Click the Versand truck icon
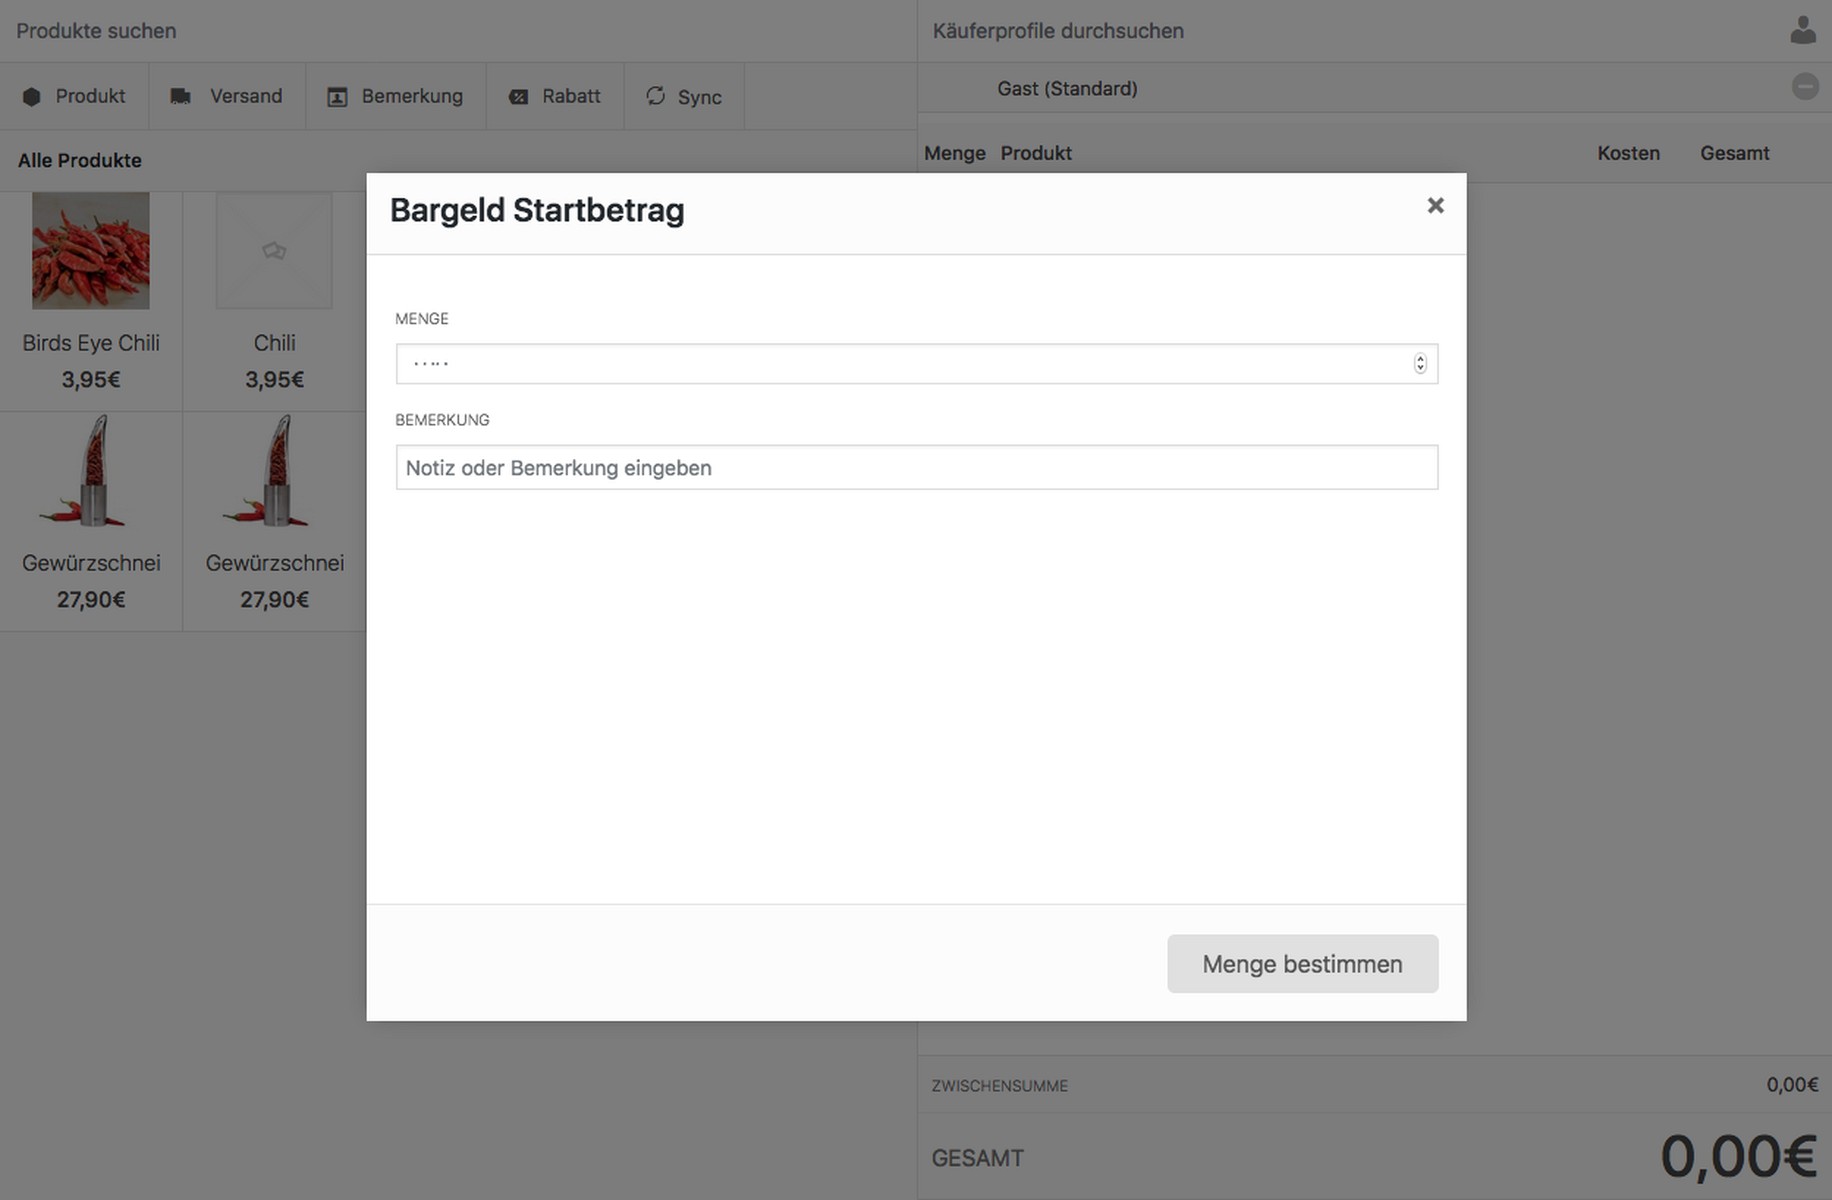This screenshot has height=1200, width=1832. click(x=181, y=97)
